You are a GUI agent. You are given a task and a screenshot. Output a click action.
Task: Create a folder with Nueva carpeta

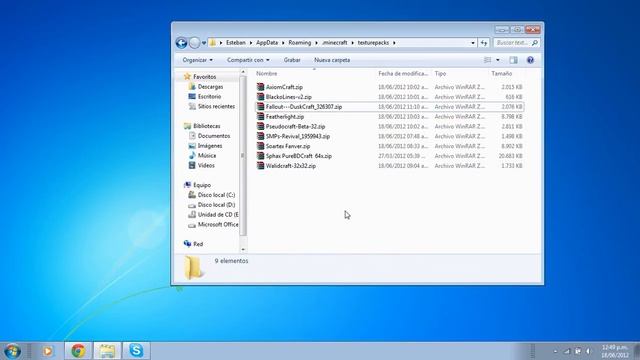[332, 60]
